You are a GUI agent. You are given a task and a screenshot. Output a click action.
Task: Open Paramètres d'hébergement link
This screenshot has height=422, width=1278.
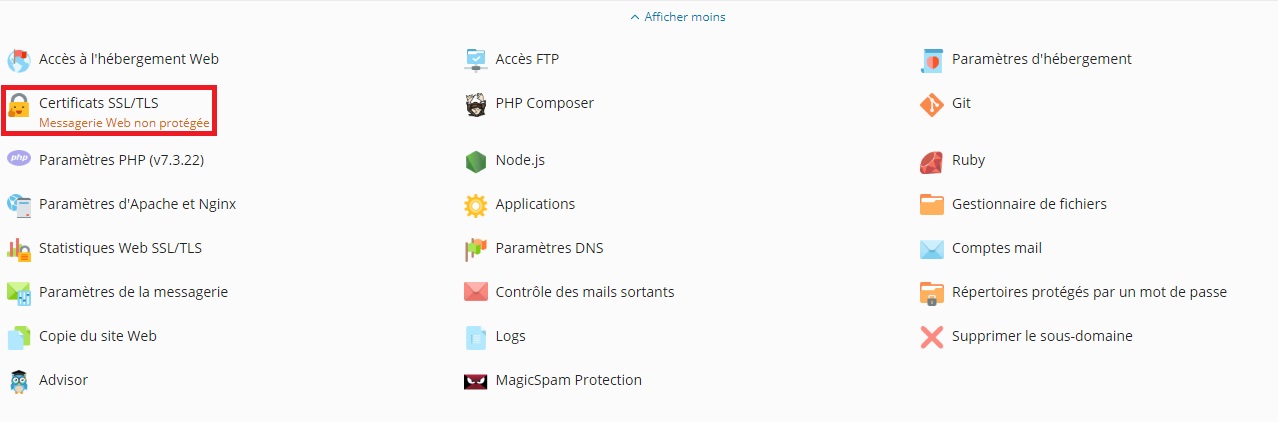coord(1042,59)
